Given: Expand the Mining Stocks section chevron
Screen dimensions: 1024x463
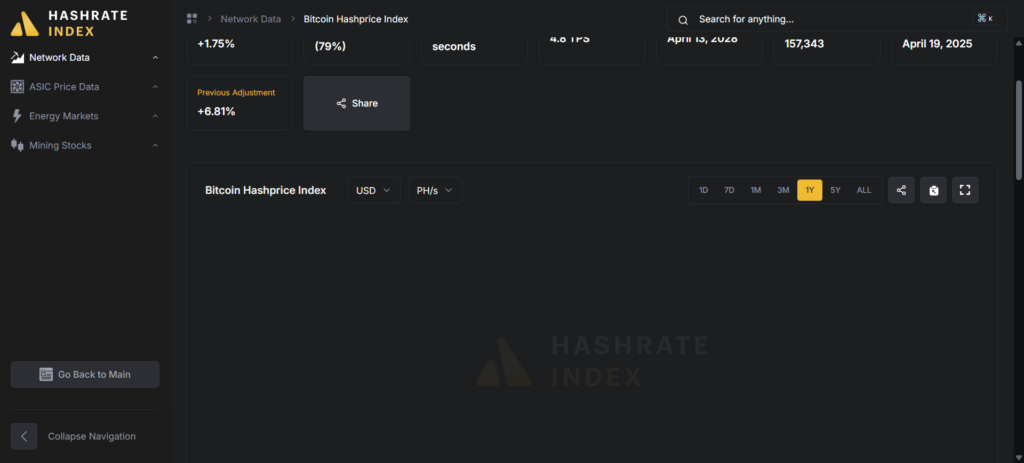Looking at the screenshot, I should 155,145.
